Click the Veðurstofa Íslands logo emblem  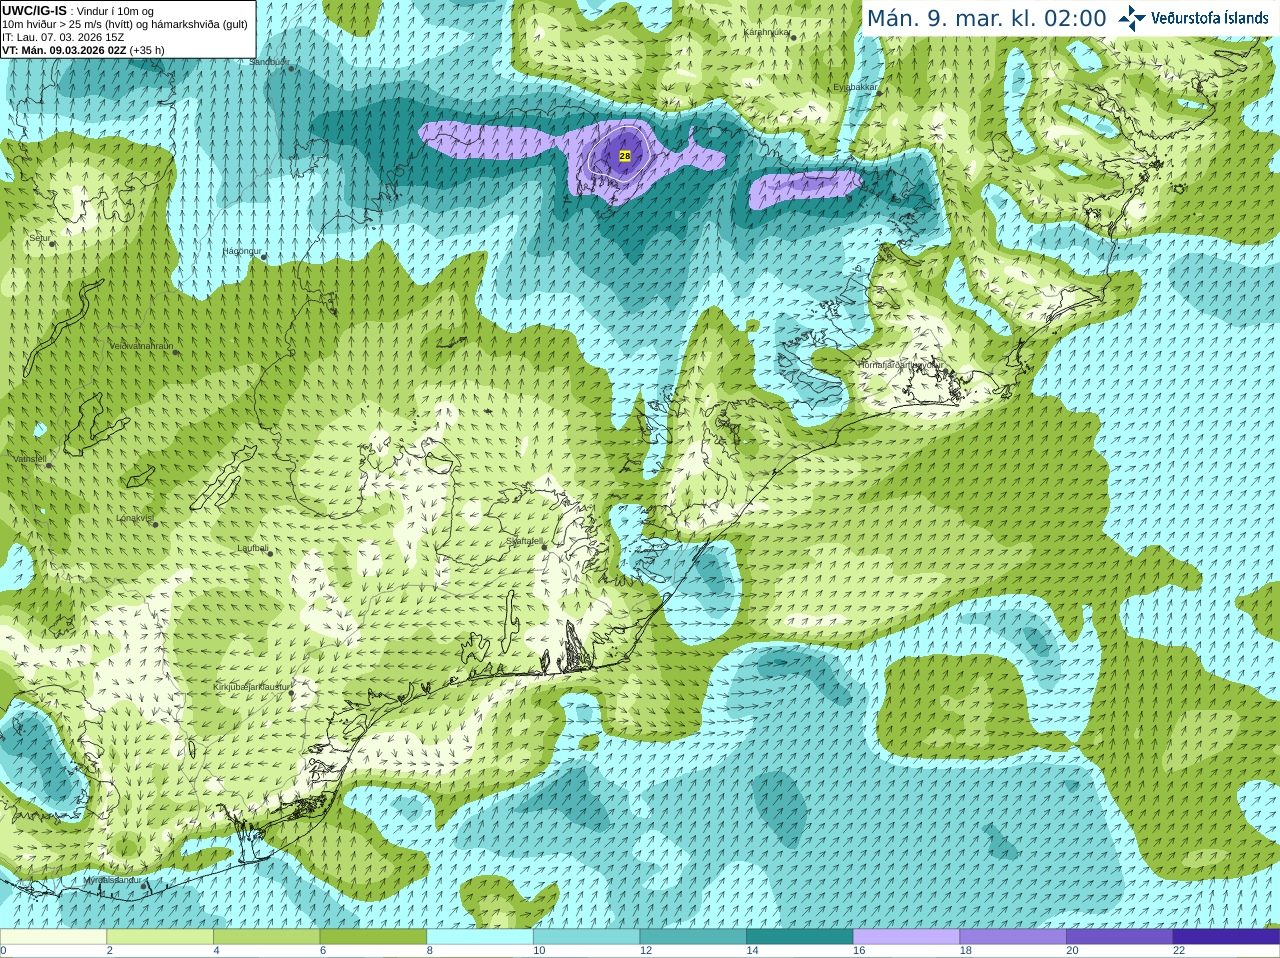point(1132,18)
